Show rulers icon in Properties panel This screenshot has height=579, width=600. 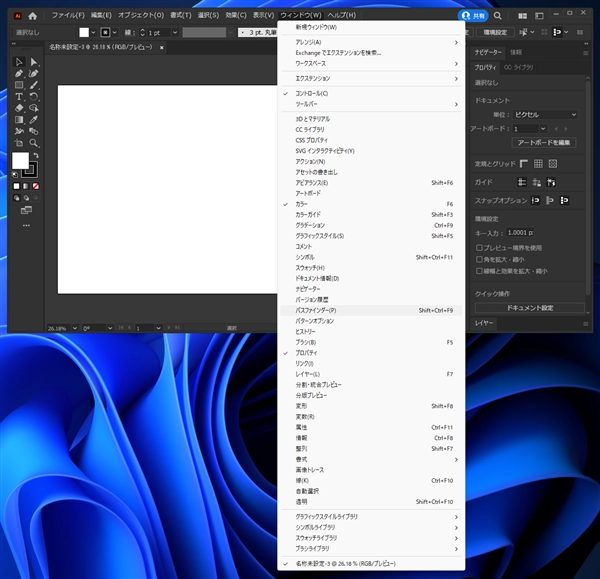pos(523,164)
